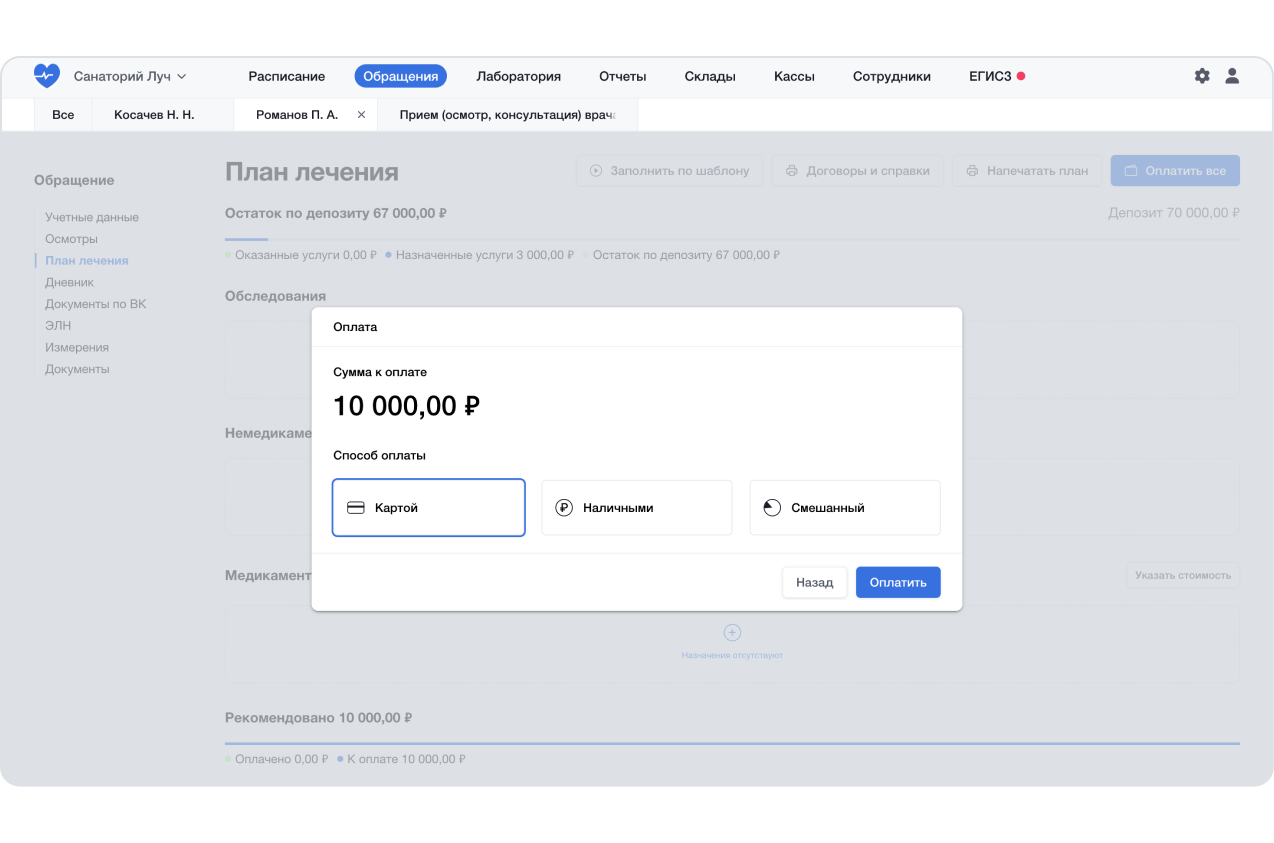1274x843 pixels.
Task: Click Напечатать план button
Action: coord(1026,171)
